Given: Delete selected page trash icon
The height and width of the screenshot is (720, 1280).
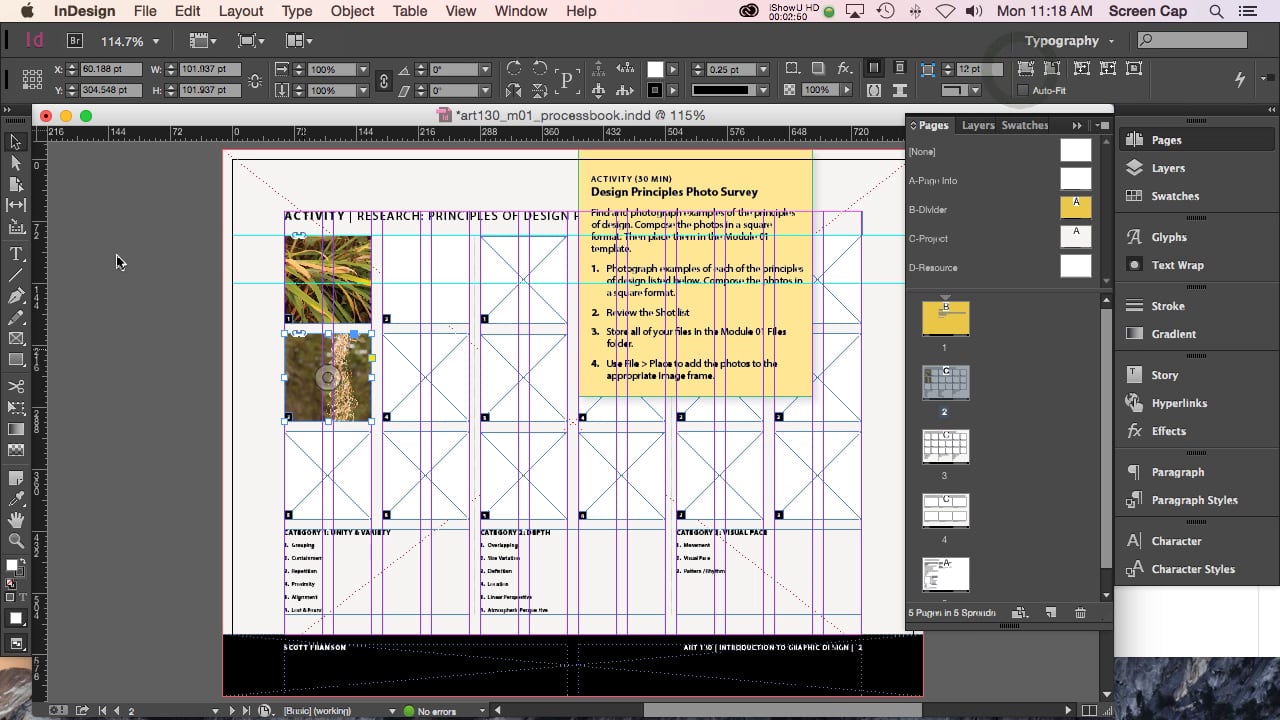Looking at the screenshot, I should tap(1080, 612).
